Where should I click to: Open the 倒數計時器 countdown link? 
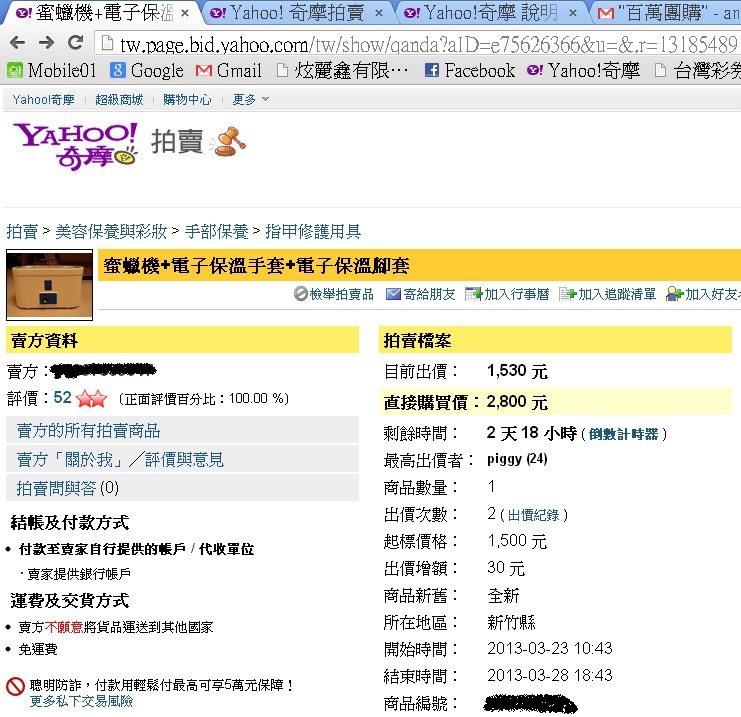click(623, 434)
